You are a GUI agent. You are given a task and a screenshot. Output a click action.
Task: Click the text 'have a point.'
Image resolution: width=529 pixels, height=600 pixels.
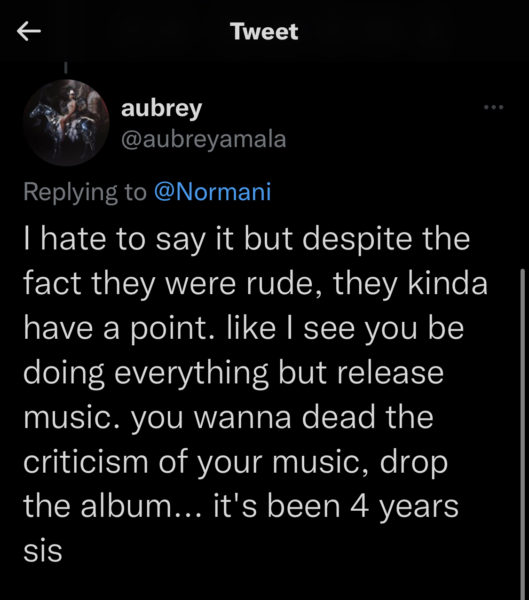tap(115, 329)
